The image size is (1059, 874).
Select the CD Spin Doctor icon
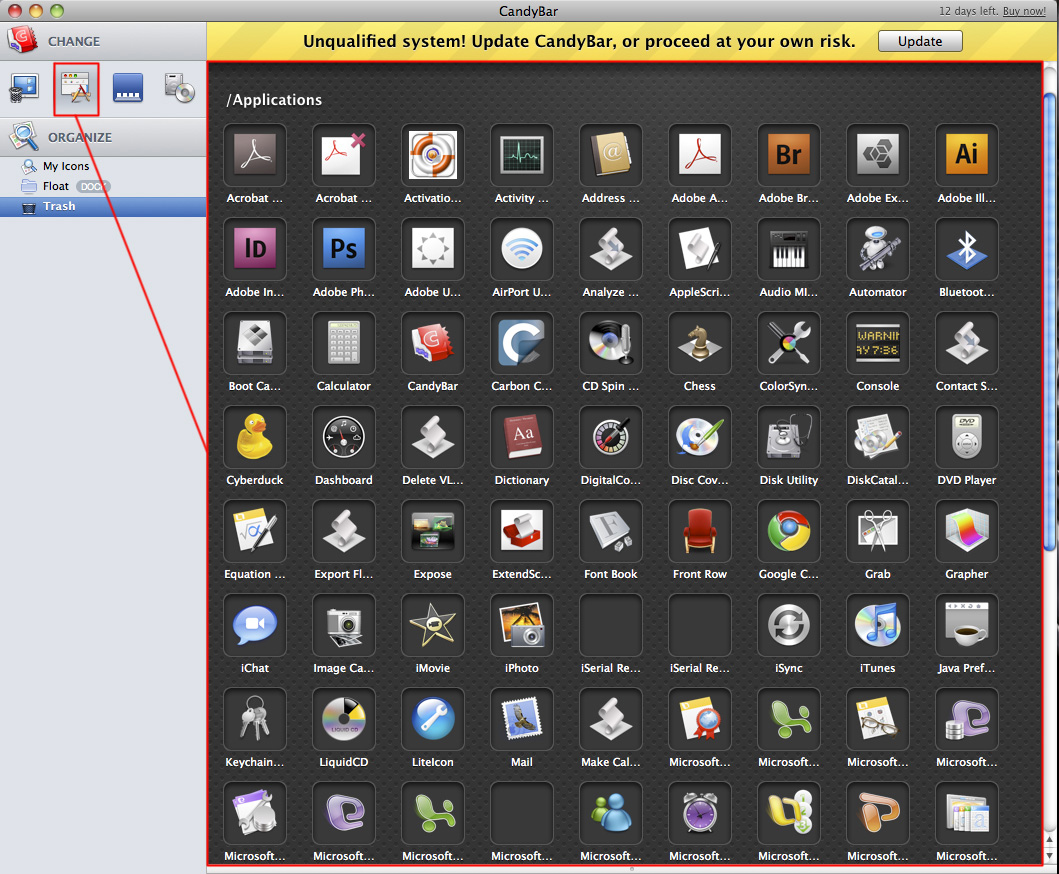coord(611,342)
